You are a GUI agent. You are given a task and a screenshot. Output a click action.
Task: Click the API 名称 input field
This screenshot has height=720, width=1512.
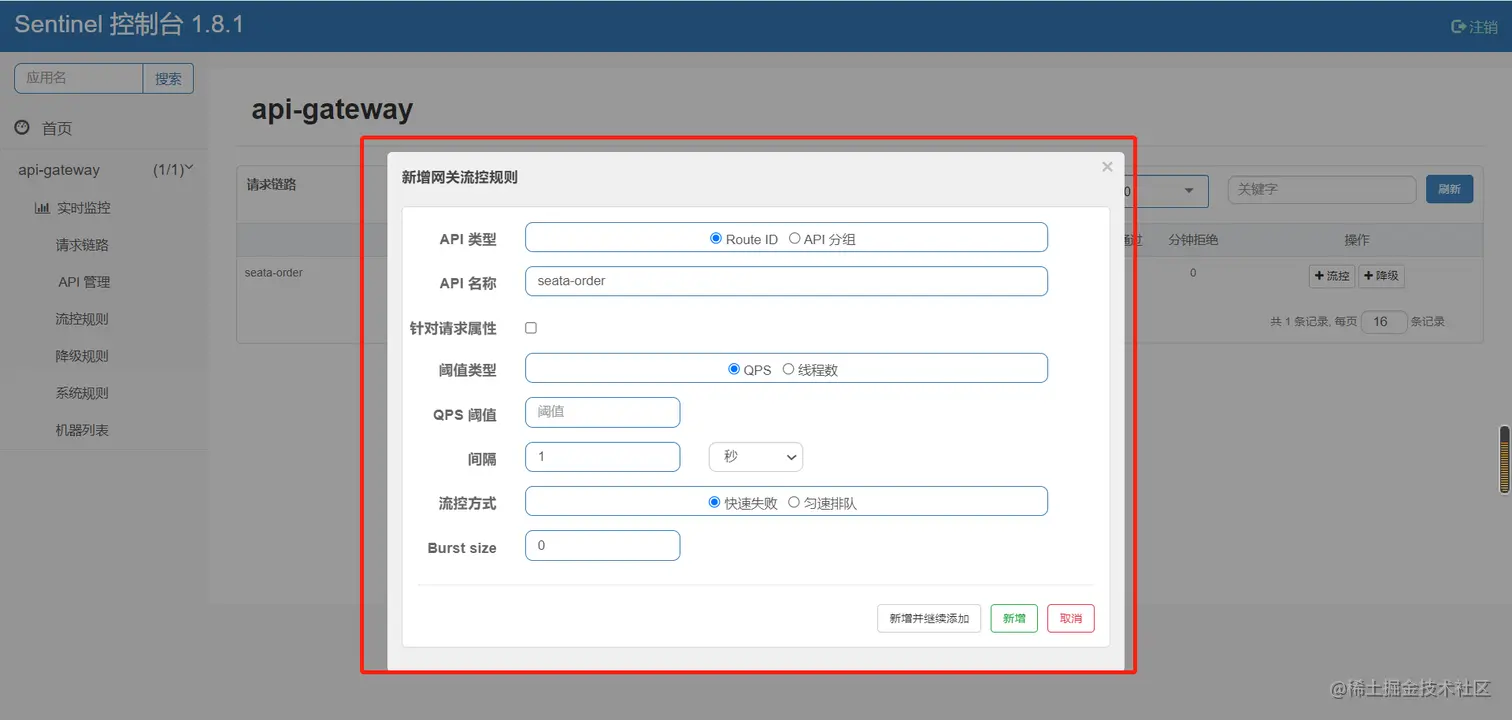[x=786, y=281]
